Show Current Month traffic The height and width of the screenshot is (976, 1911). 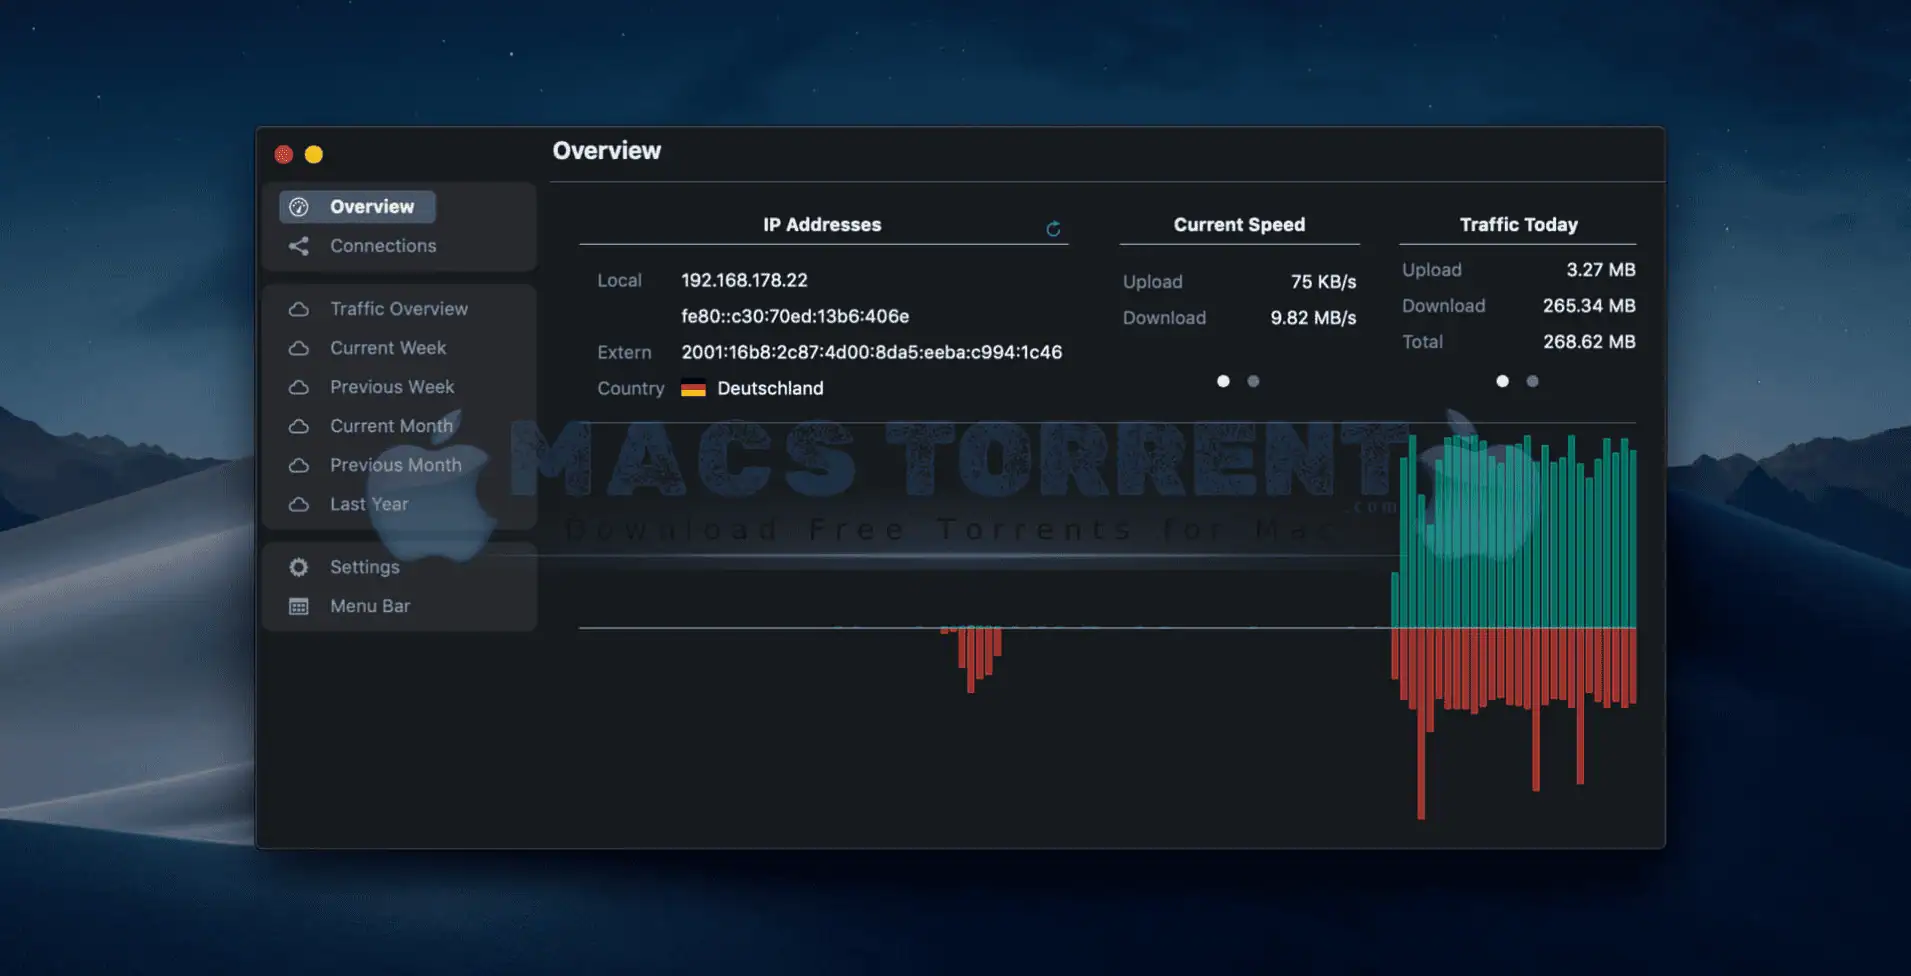[x=391, y=426]
